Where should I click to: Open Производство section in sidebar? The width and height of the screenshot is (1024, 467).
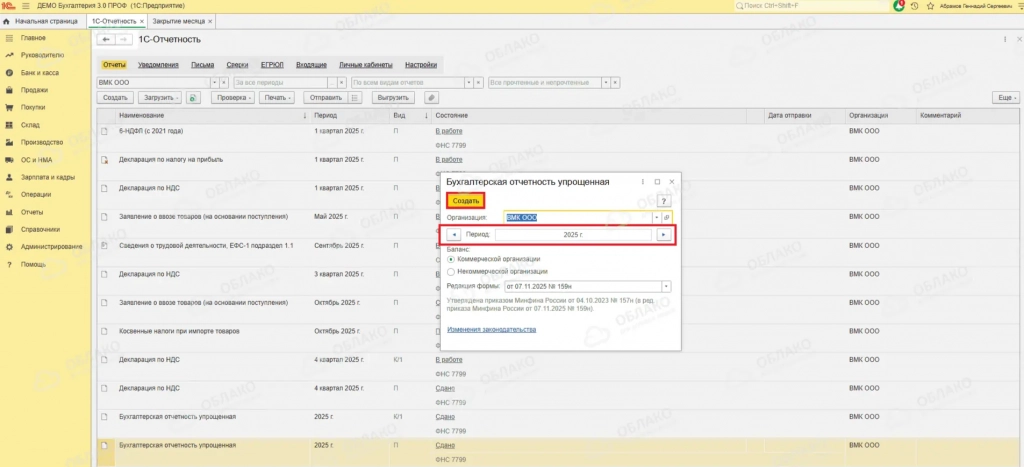pos(42,142)
